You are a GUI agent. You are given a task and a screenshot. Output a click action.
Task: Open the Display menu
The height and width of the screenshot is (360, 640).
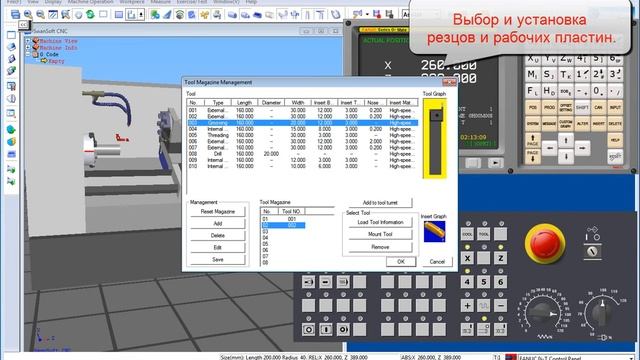pyautogui.click(x=53, y=2)
